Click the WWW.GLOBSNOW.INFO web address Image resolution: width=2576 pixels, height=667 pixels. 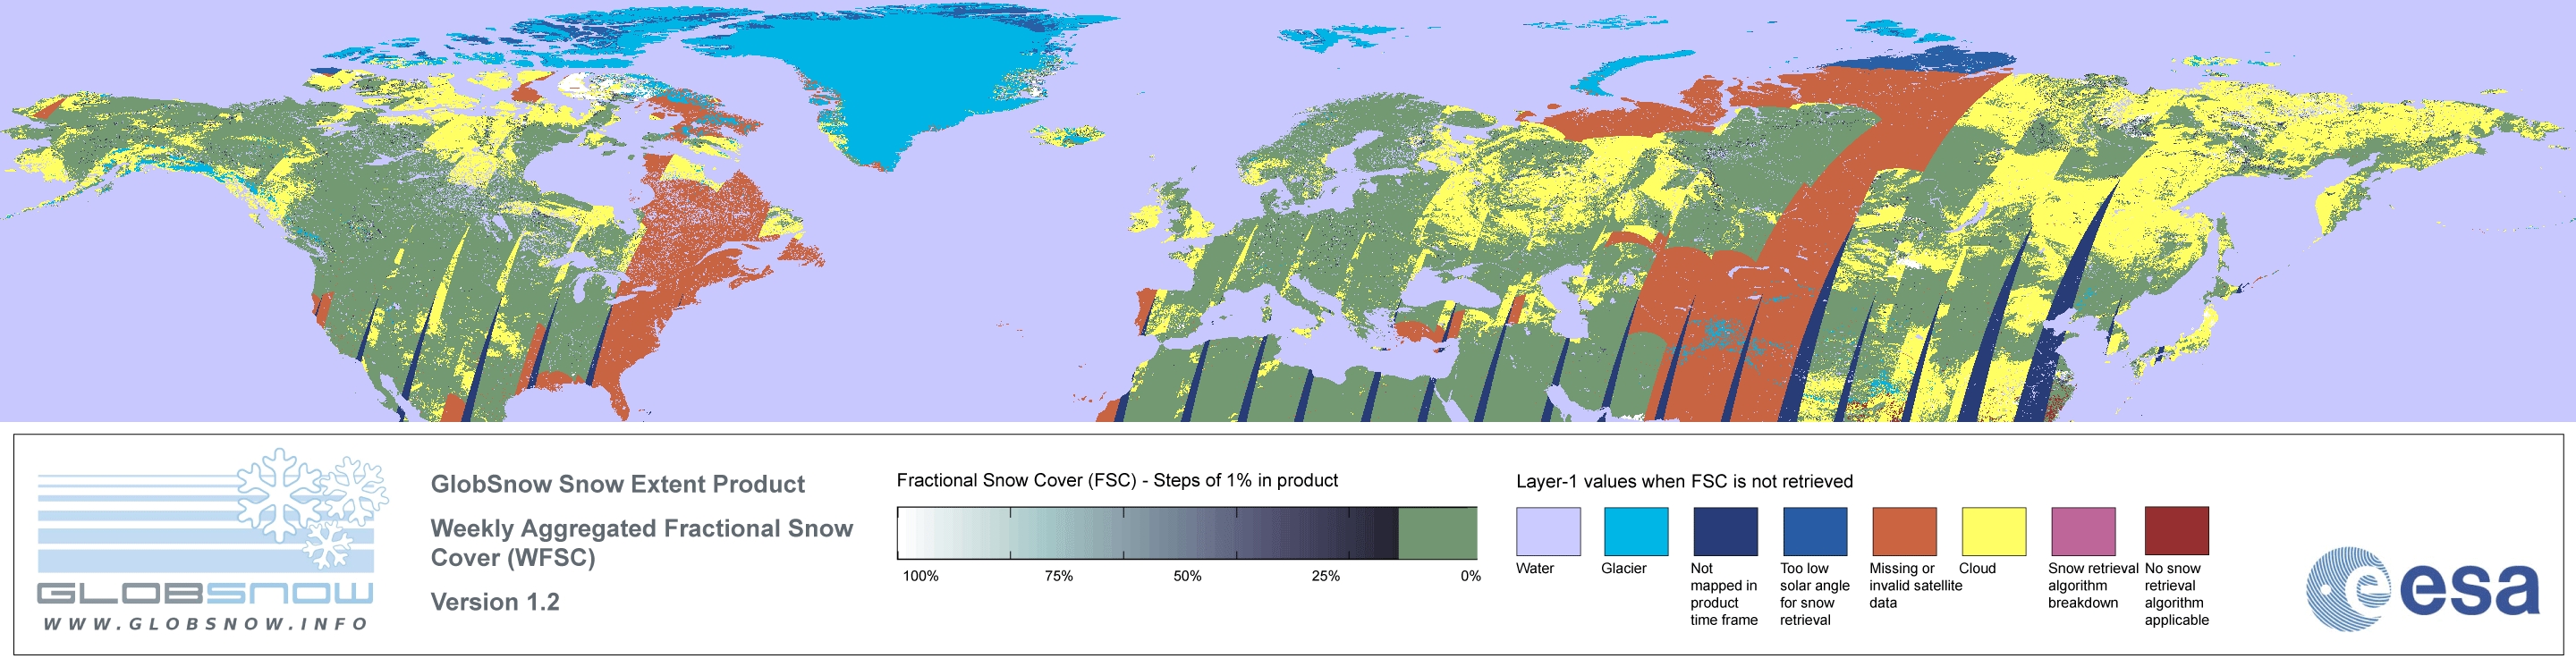[206, 624]
